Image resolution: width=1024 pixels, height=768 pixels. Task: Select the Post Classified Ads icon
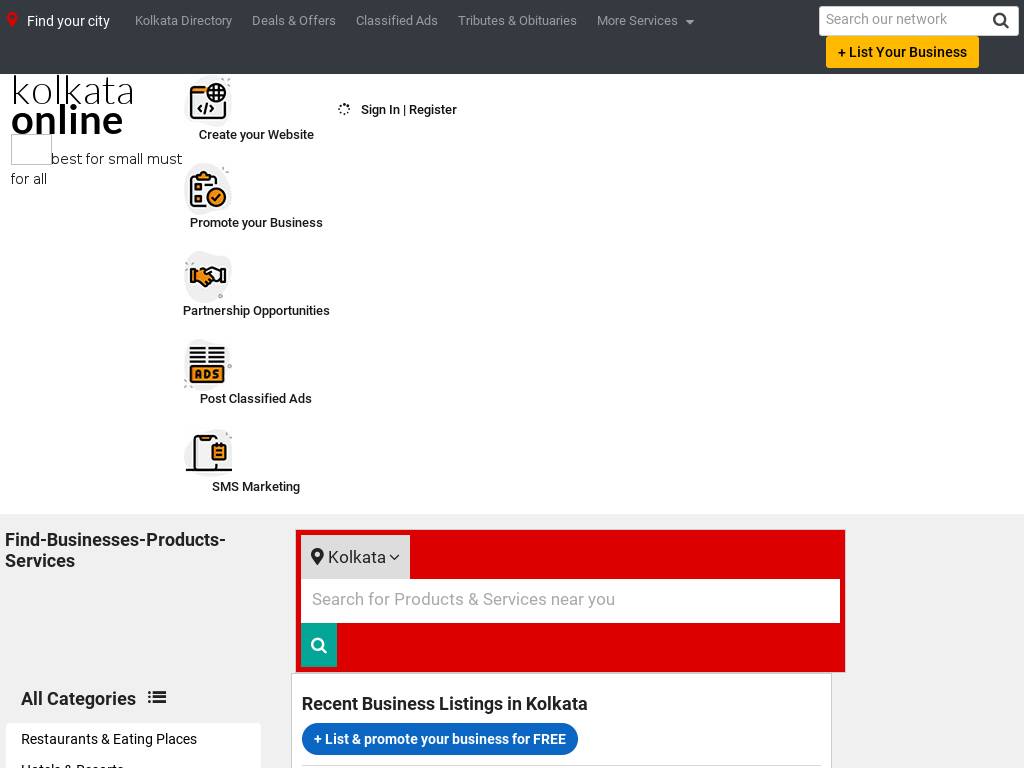(208, 364)
